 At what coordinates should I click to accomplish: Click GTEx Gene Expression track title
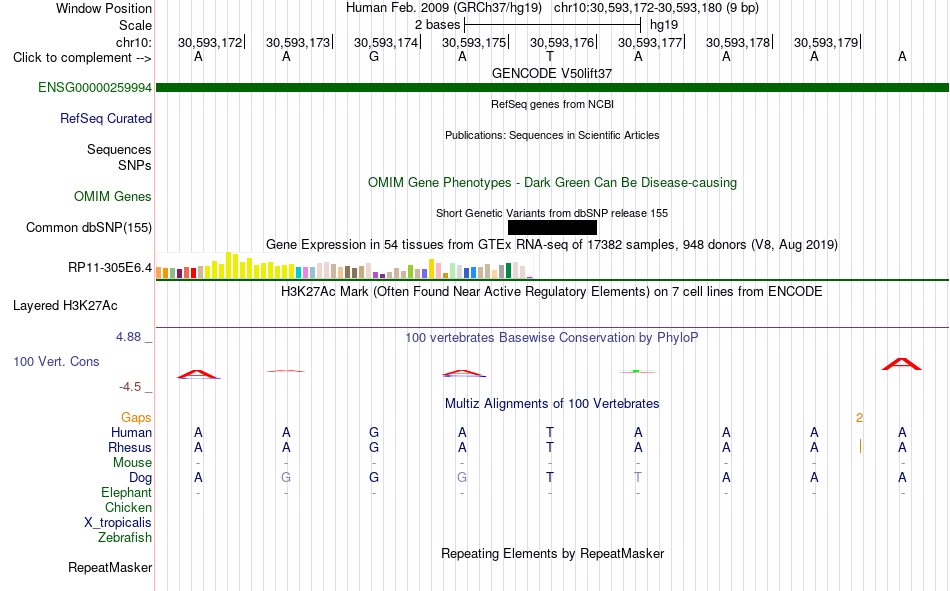click(552, 244)
